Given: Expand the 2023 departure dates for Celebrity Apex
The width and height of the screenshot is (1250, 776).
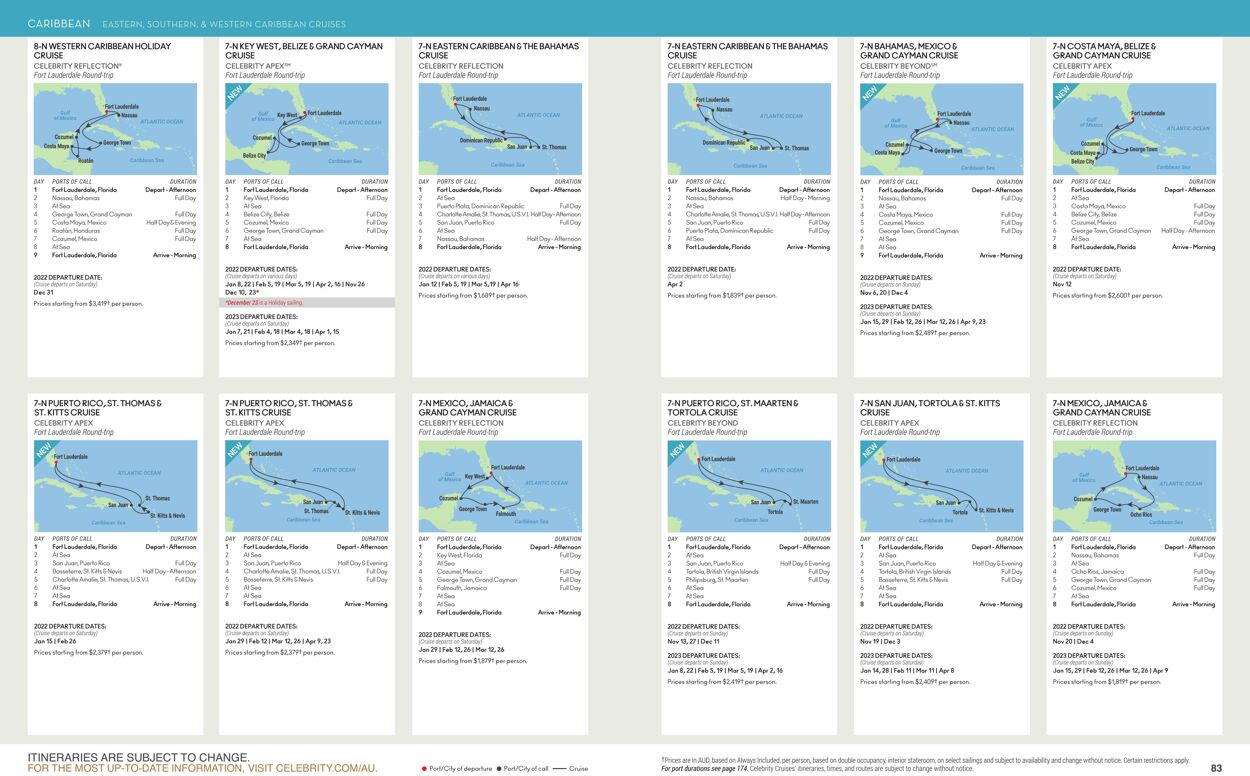Looking at the screenshot, I should [x=262, y=317].
